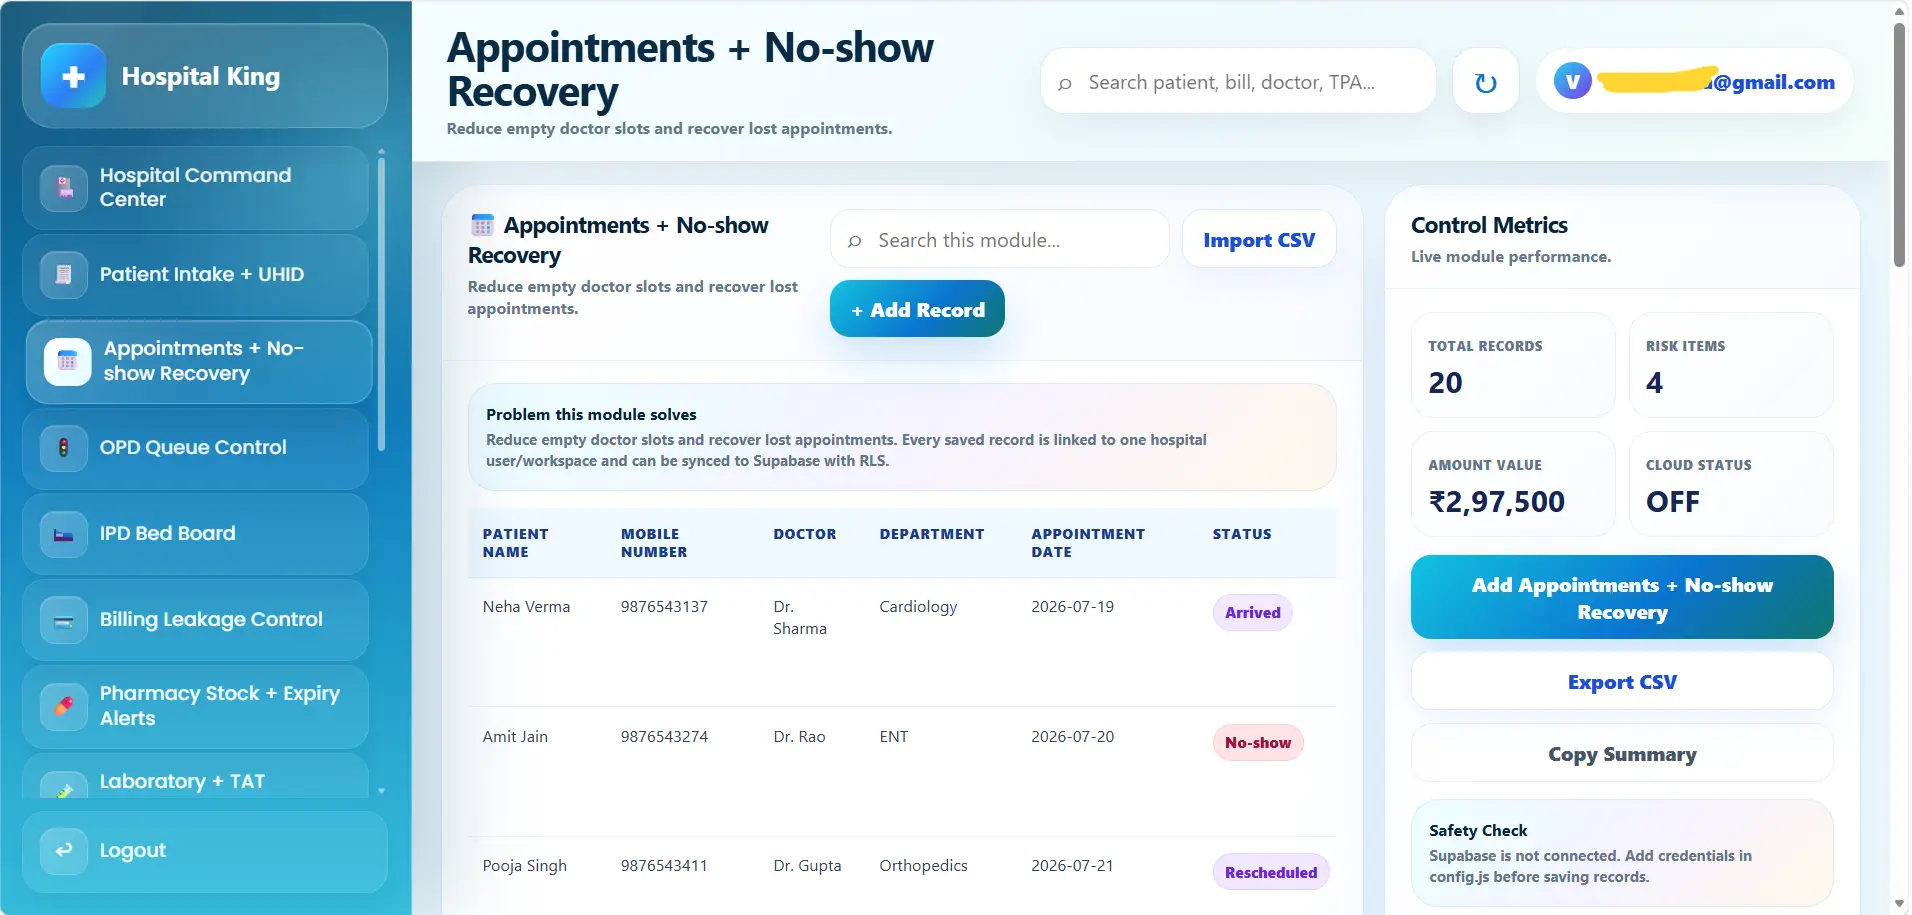Click the Doctor column header
Screen dimensions: 1912x915
805,534
